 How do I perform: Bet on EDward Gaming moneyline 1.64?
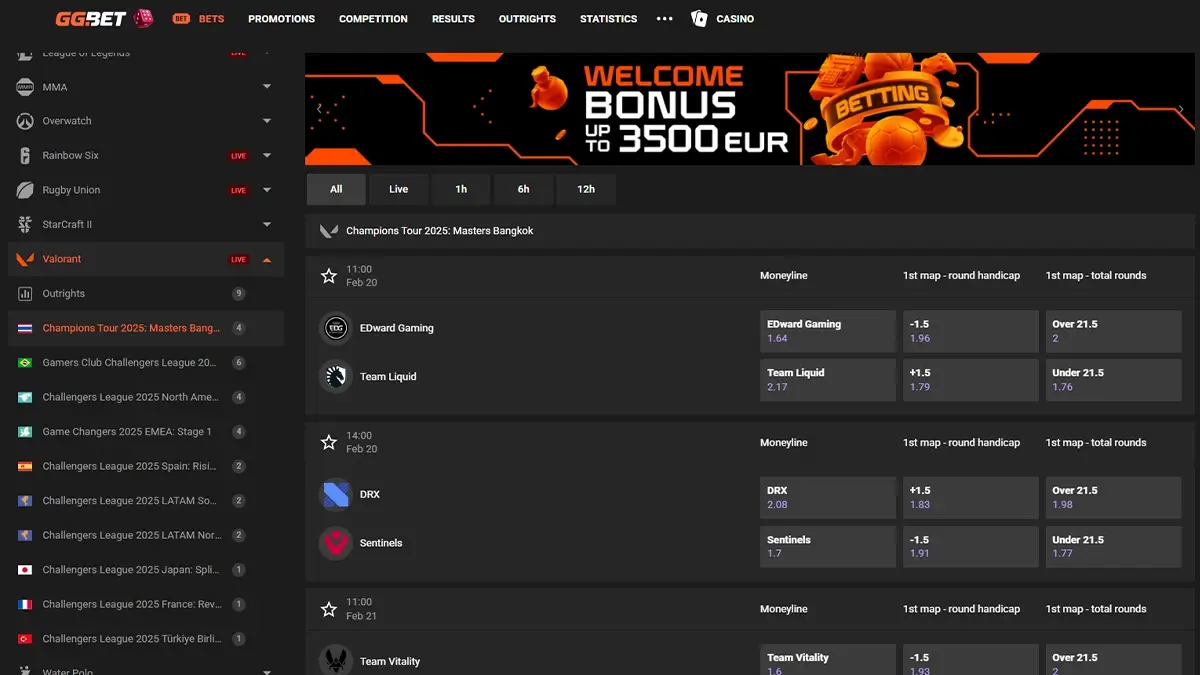(827, 331)
